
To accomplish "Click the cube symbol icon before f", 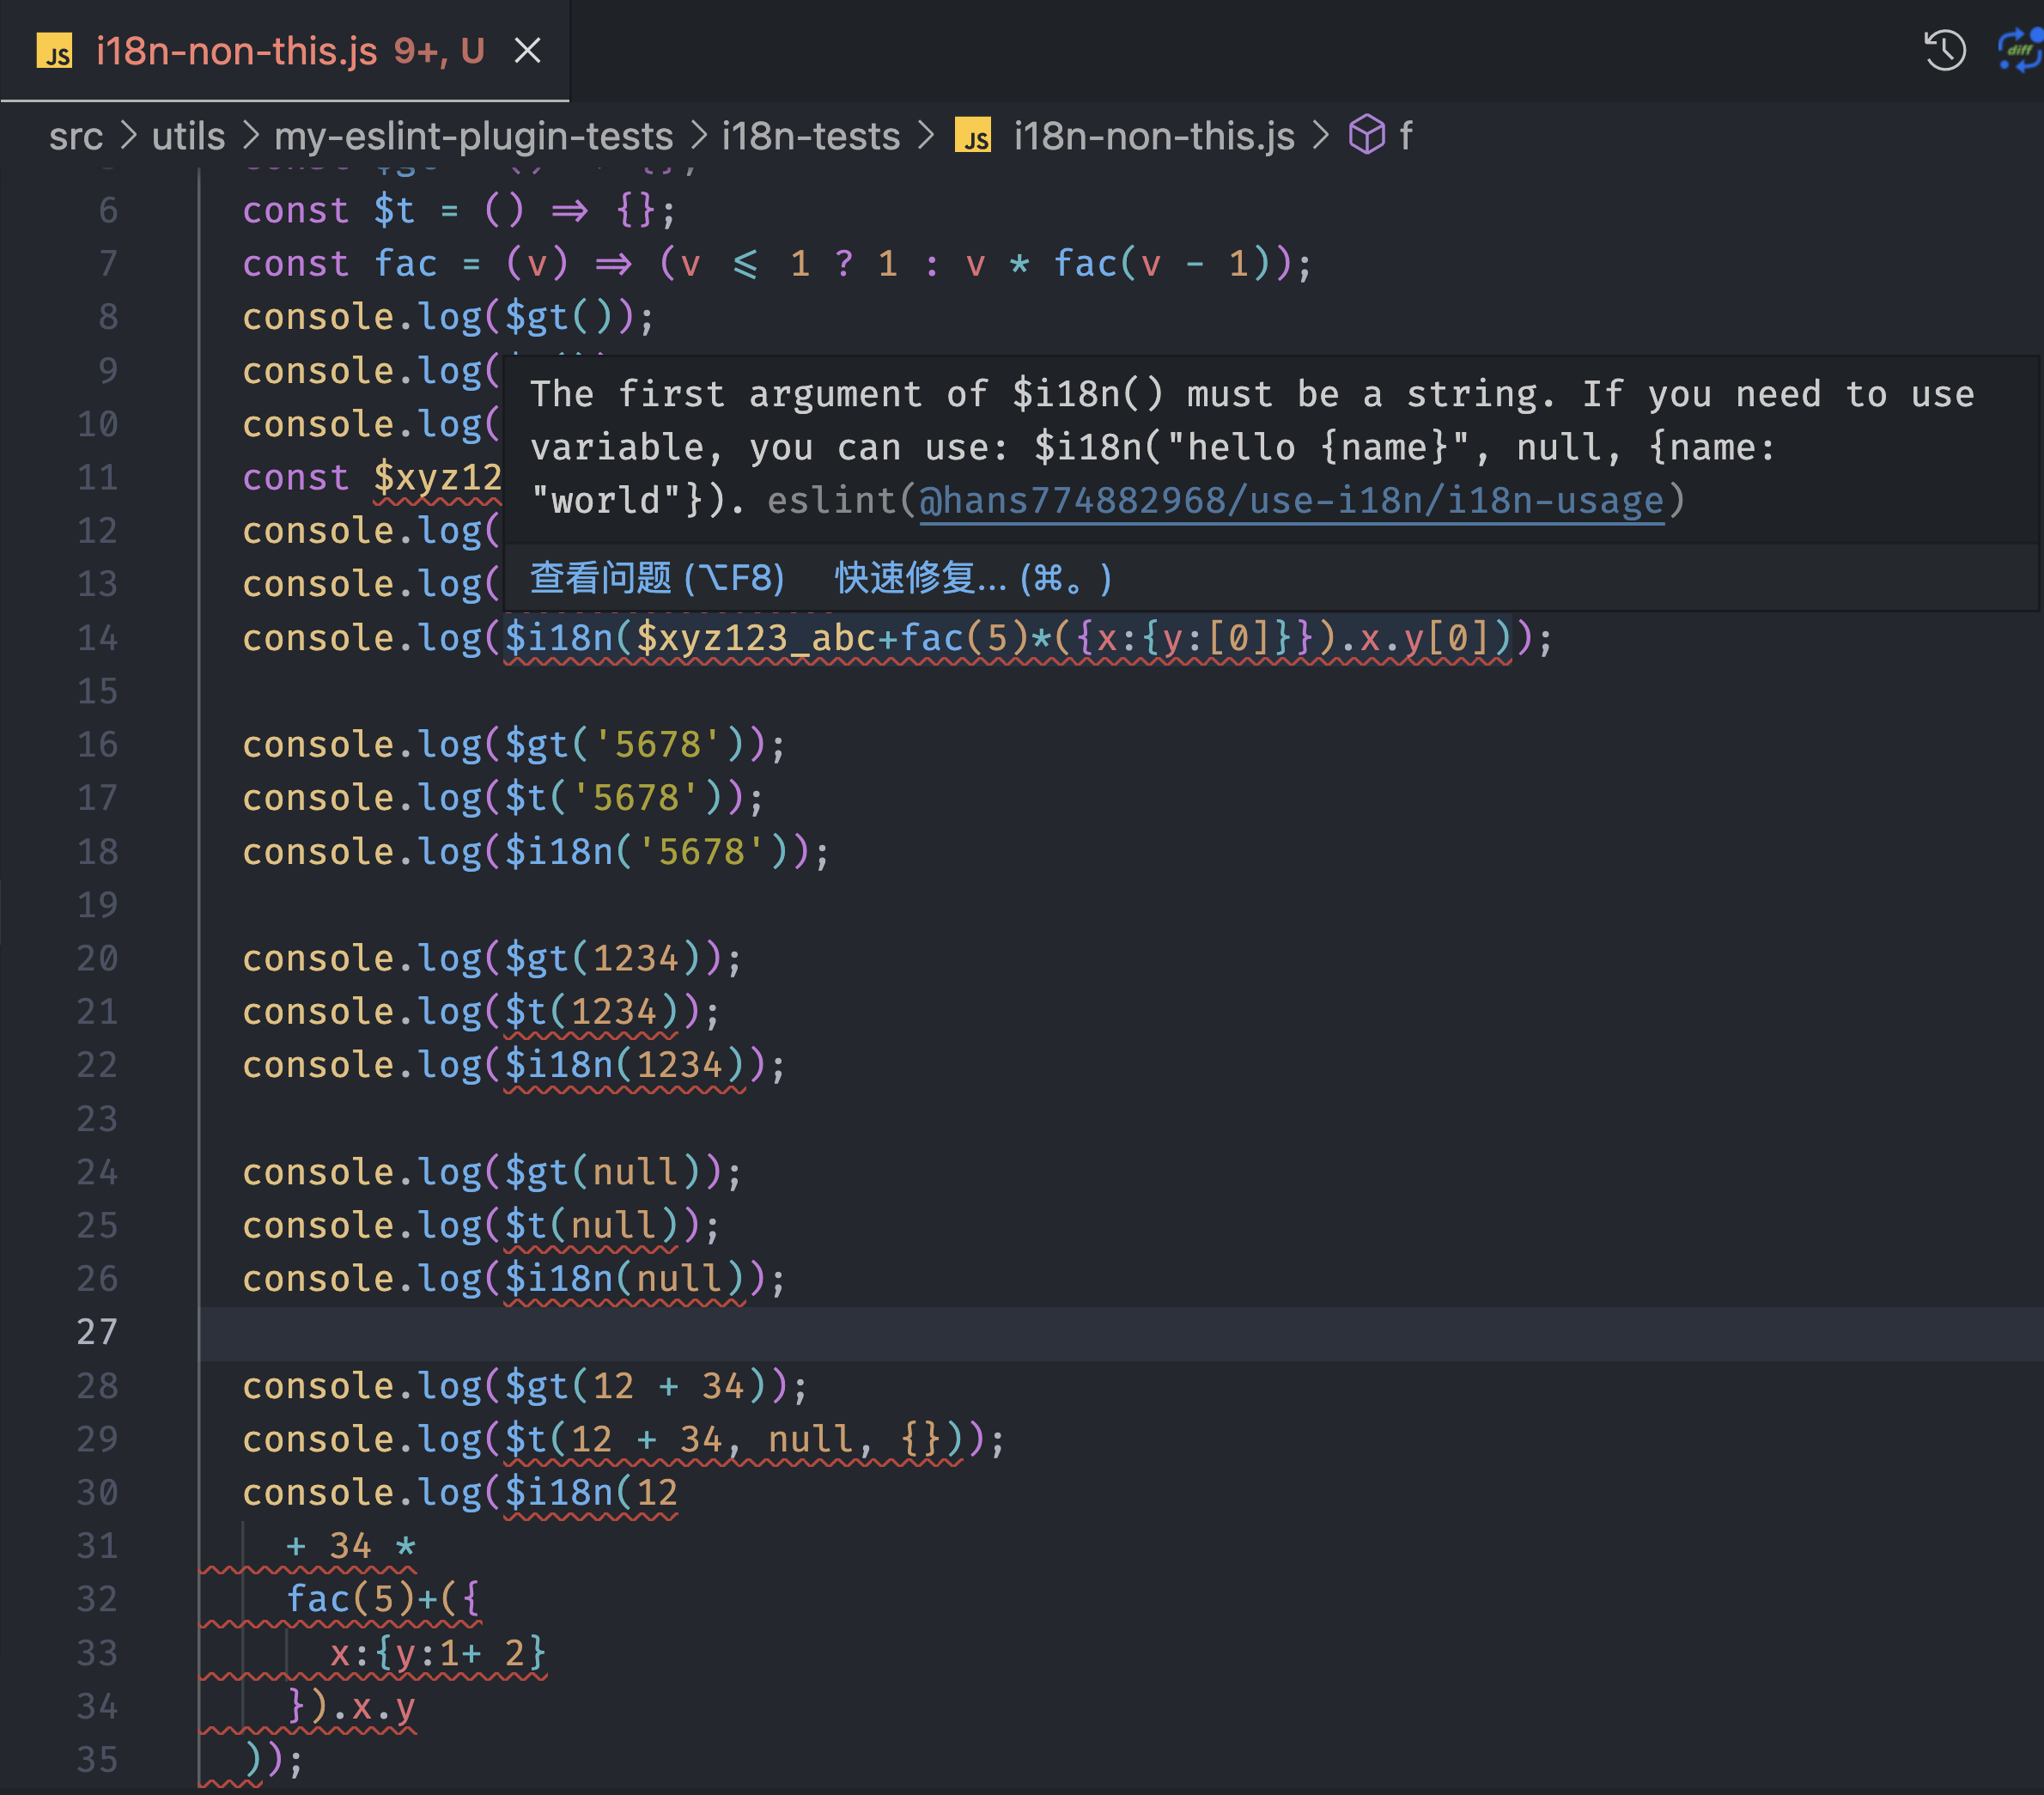I will click(x=1366, y=135).
